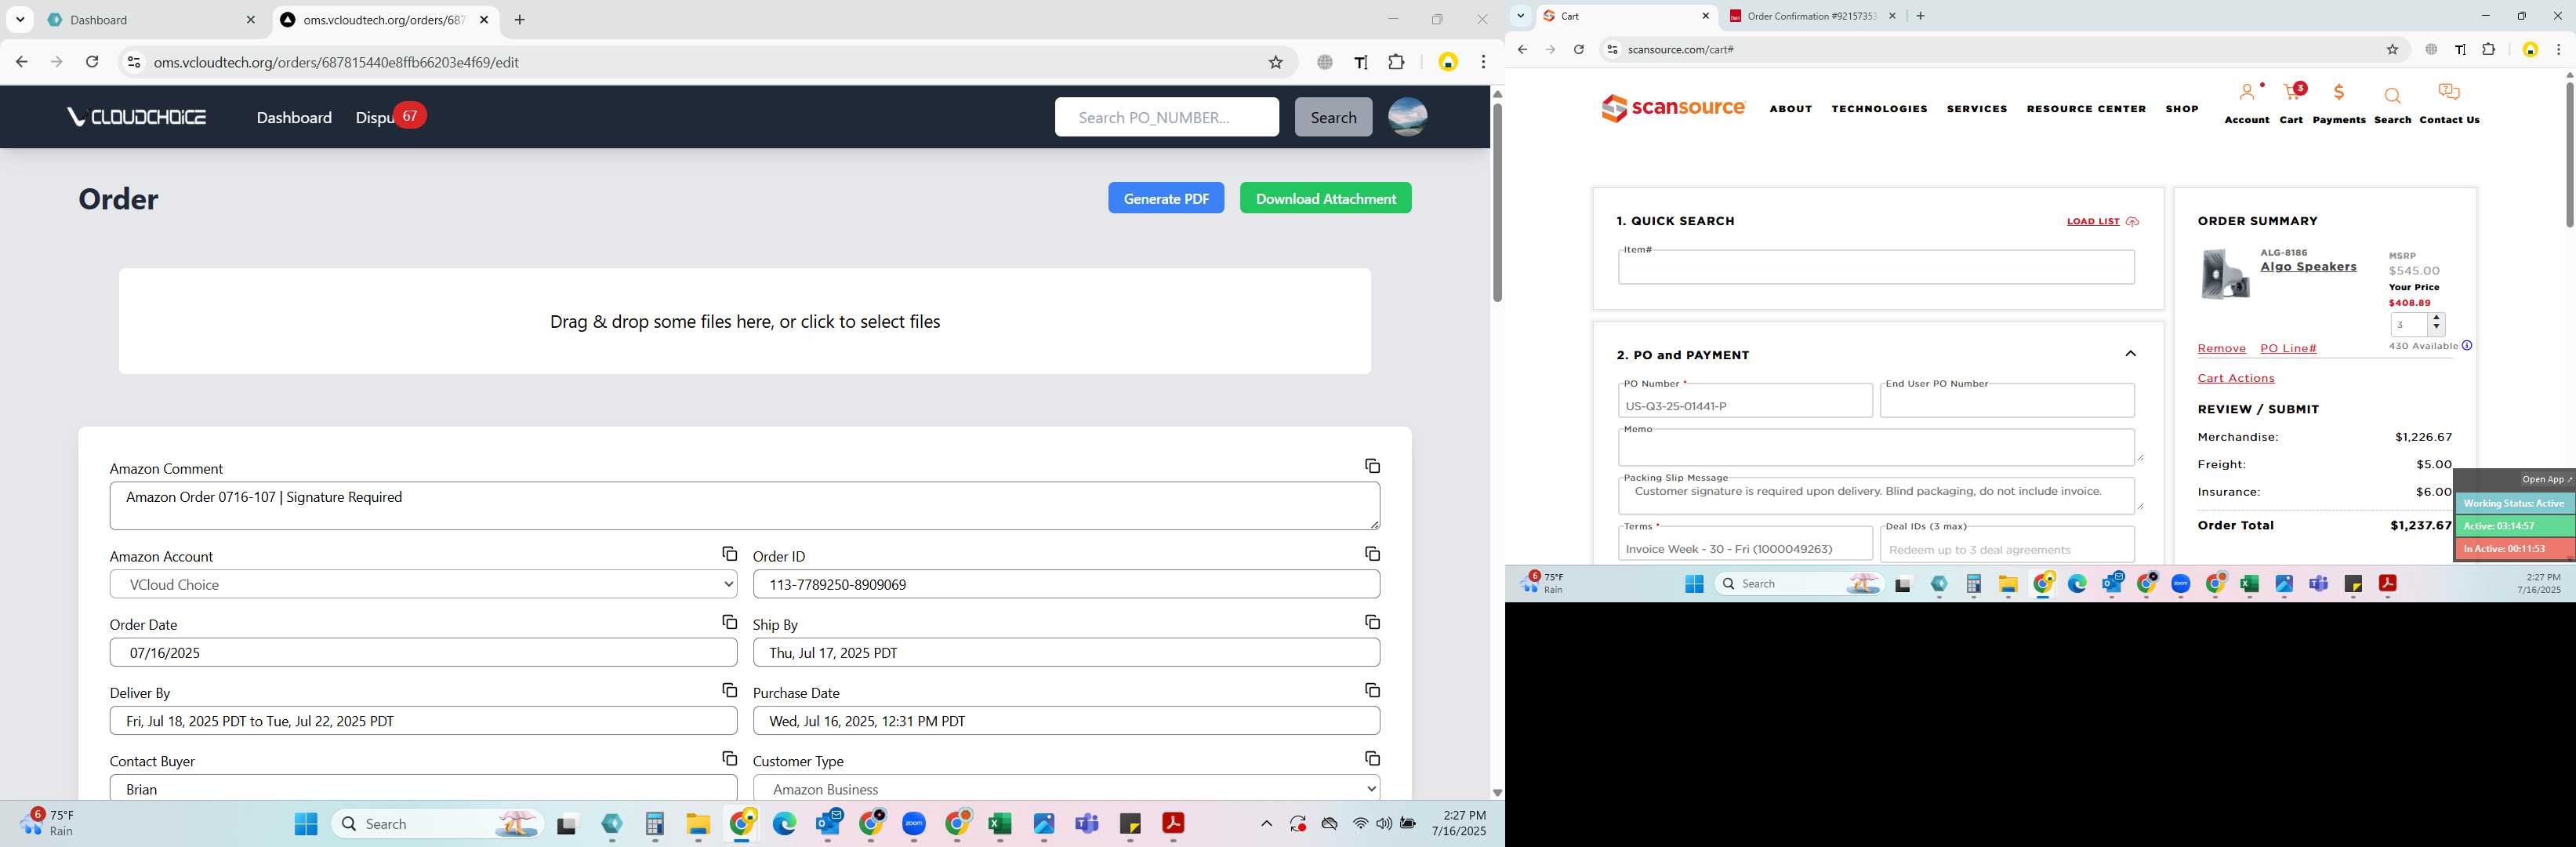The height and width of the screenshot is (847, 2576).
Task: Click the Search PO_NUMBER input field
Action: tap(1166, 117)
